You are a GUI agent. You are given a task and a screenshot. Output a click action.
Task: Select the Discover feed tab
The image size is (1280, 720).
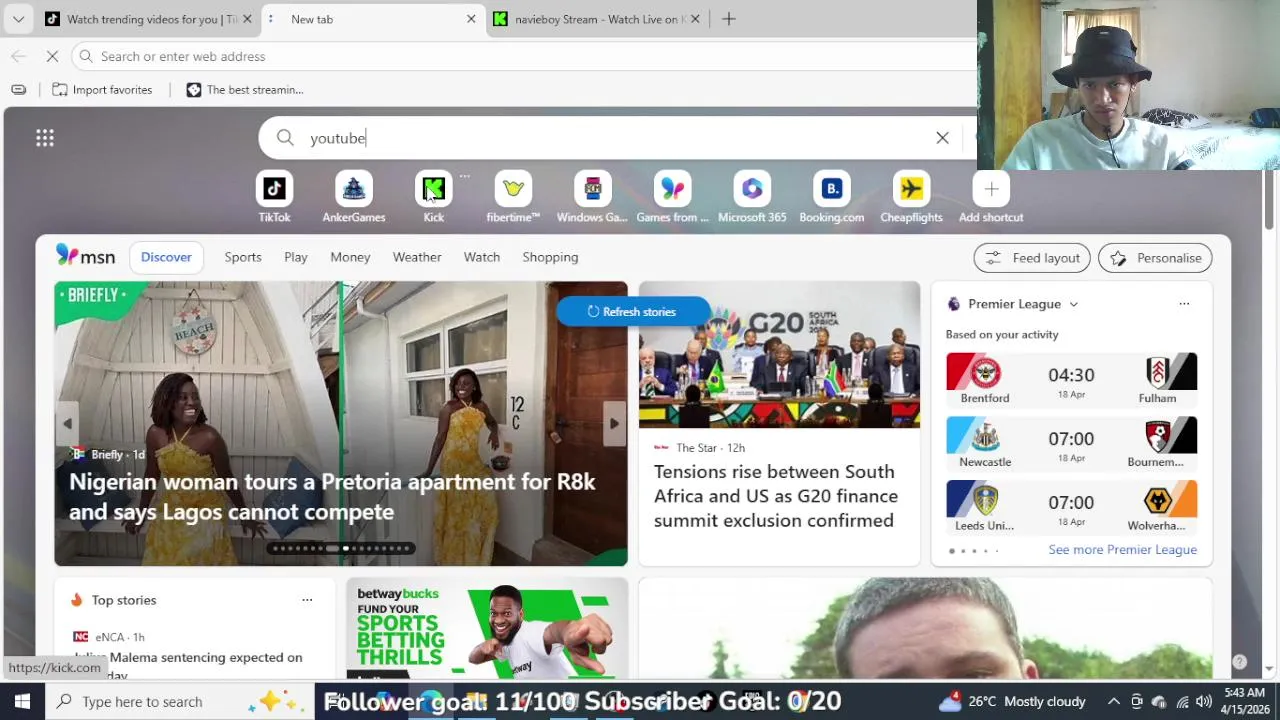coord(166,257)
